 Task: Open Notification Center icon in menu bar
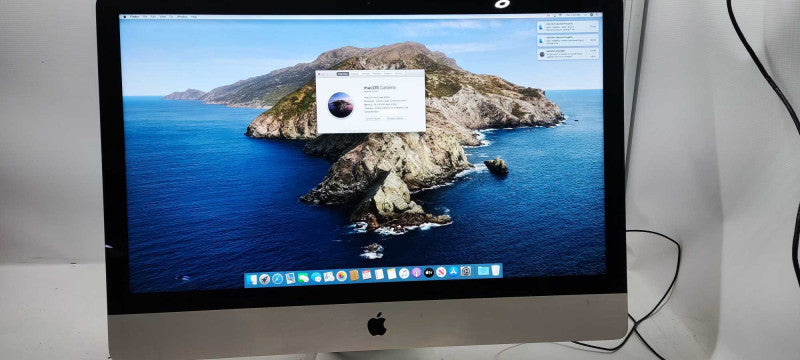tap(597, 15)
